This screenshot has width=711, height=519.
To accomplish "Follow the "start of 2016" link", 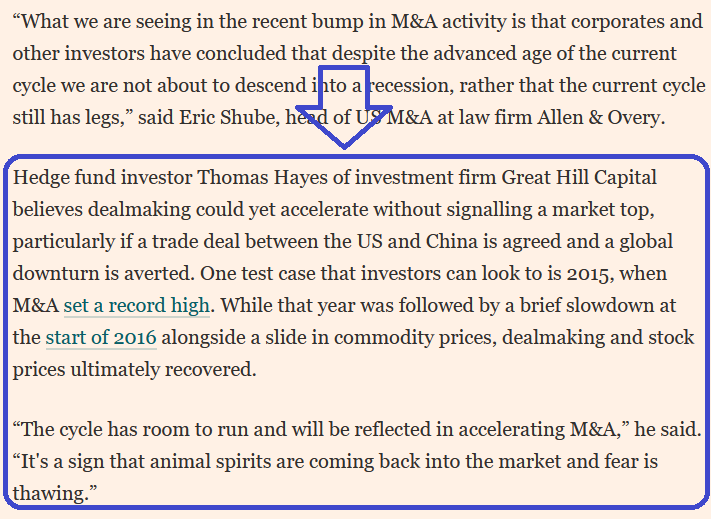I will [101, 337].
